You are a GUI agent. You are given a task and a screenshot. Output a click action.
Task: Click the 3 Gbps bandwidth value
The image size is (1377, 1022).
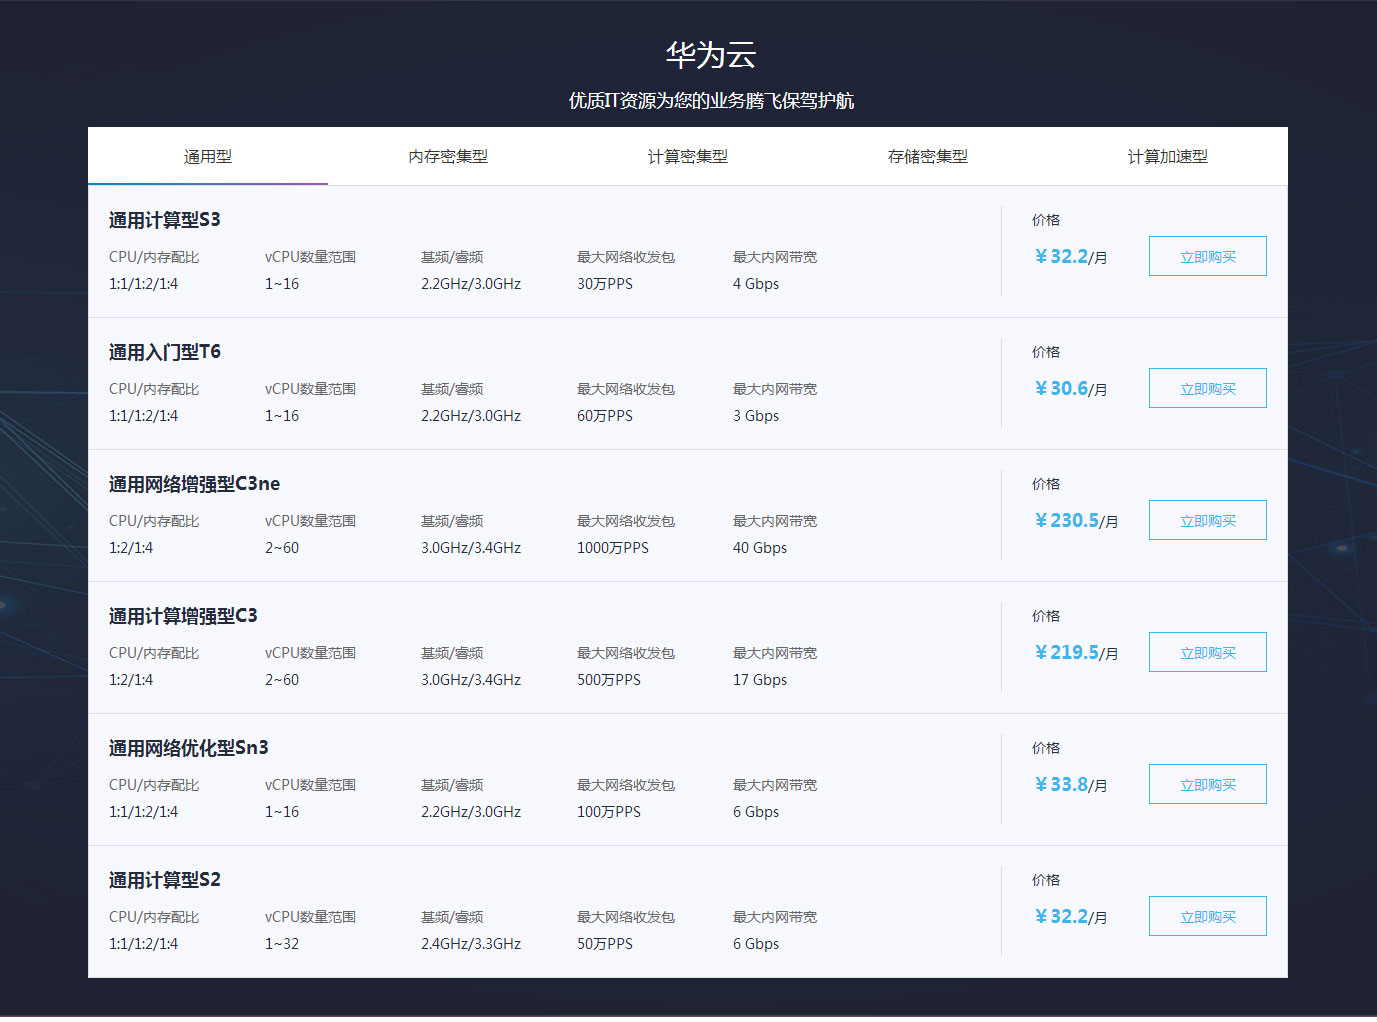[756, 416]
